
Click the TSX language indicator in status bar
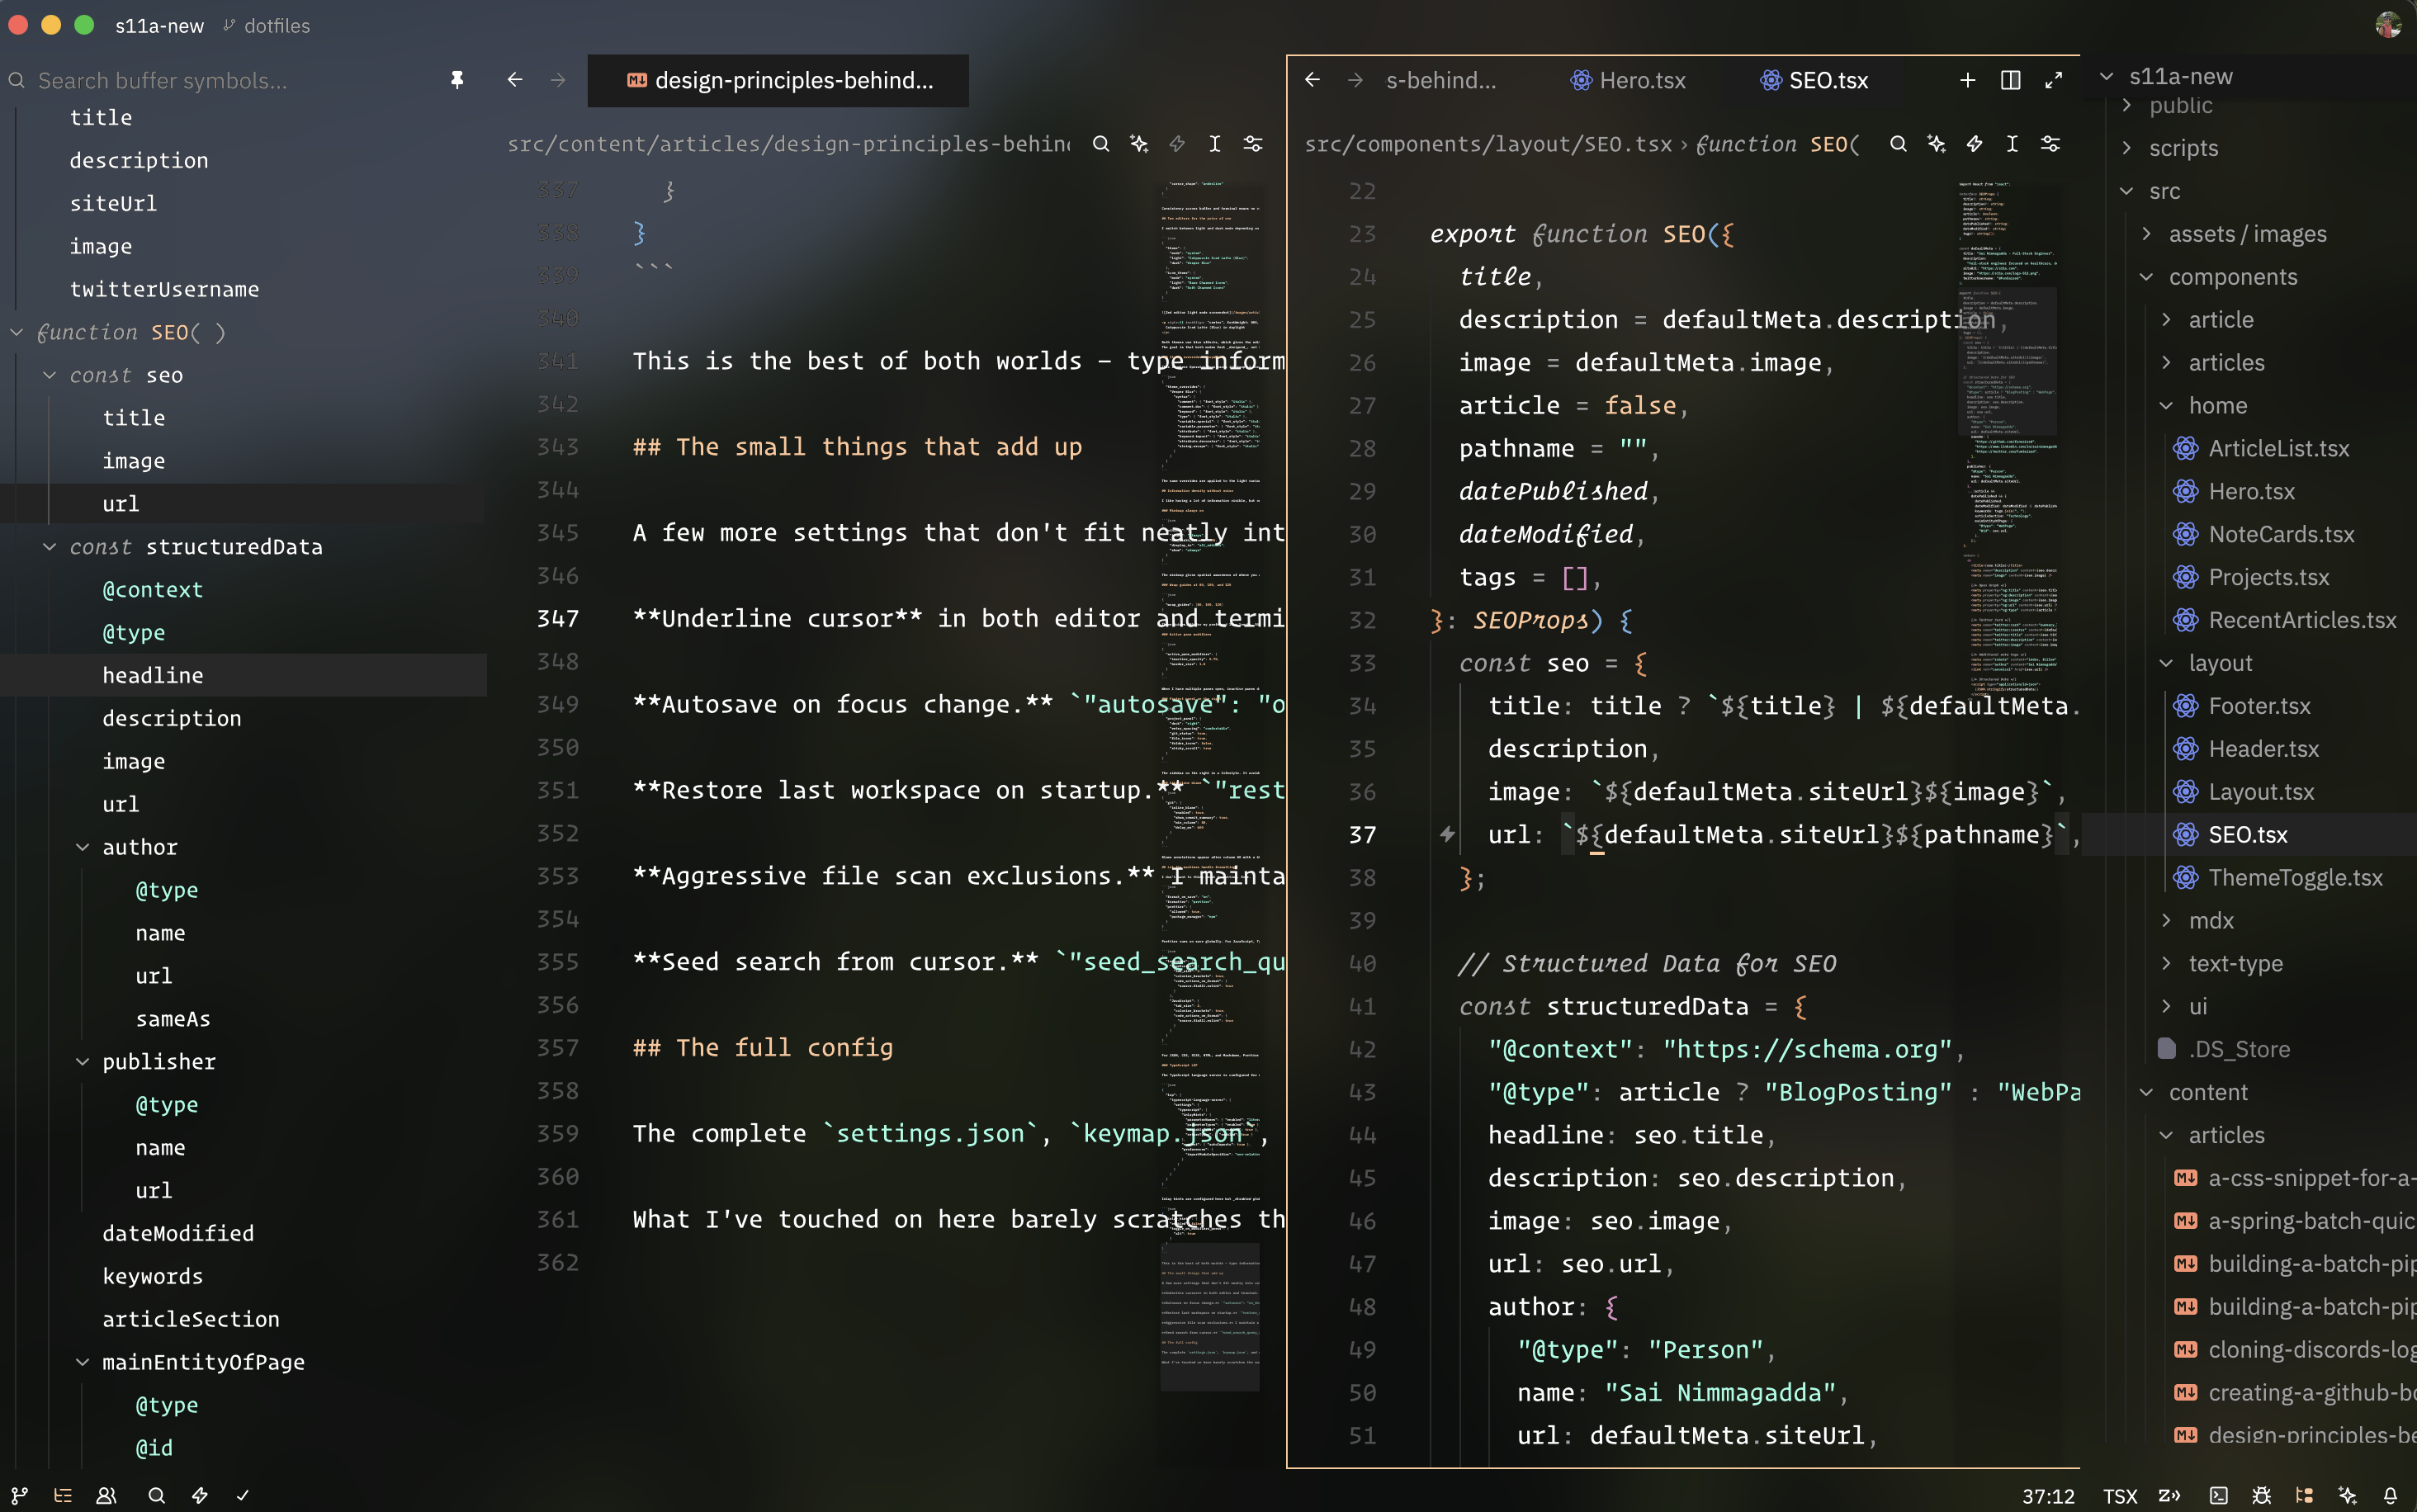point(2121,1496)
